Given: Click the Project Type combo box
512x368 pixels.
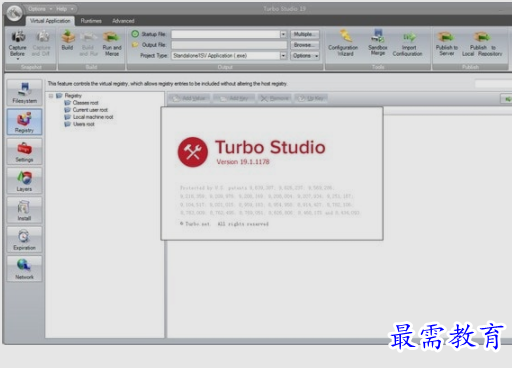Looking at the screenshot, I should 229,56.
